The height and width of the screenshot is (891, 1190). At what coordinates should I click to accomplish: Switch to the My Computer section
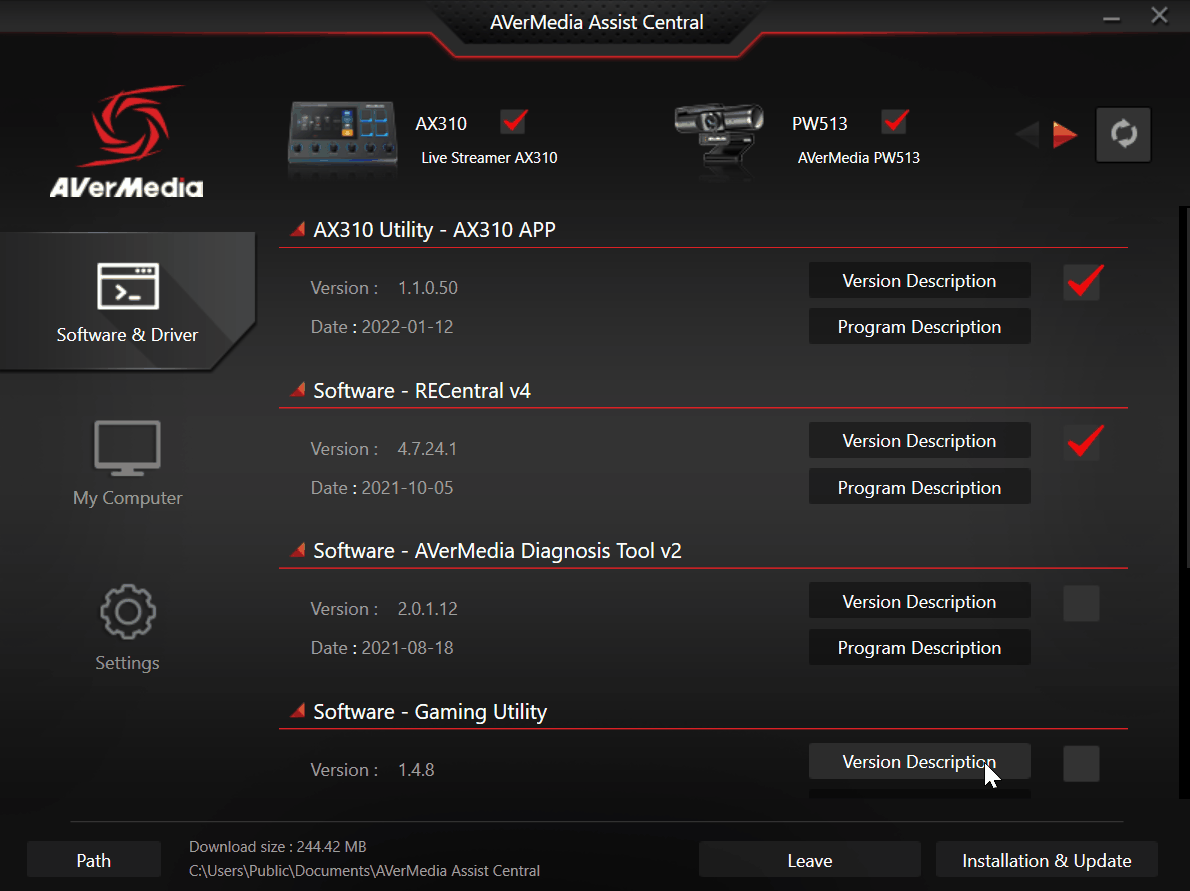tap(128, 464)
